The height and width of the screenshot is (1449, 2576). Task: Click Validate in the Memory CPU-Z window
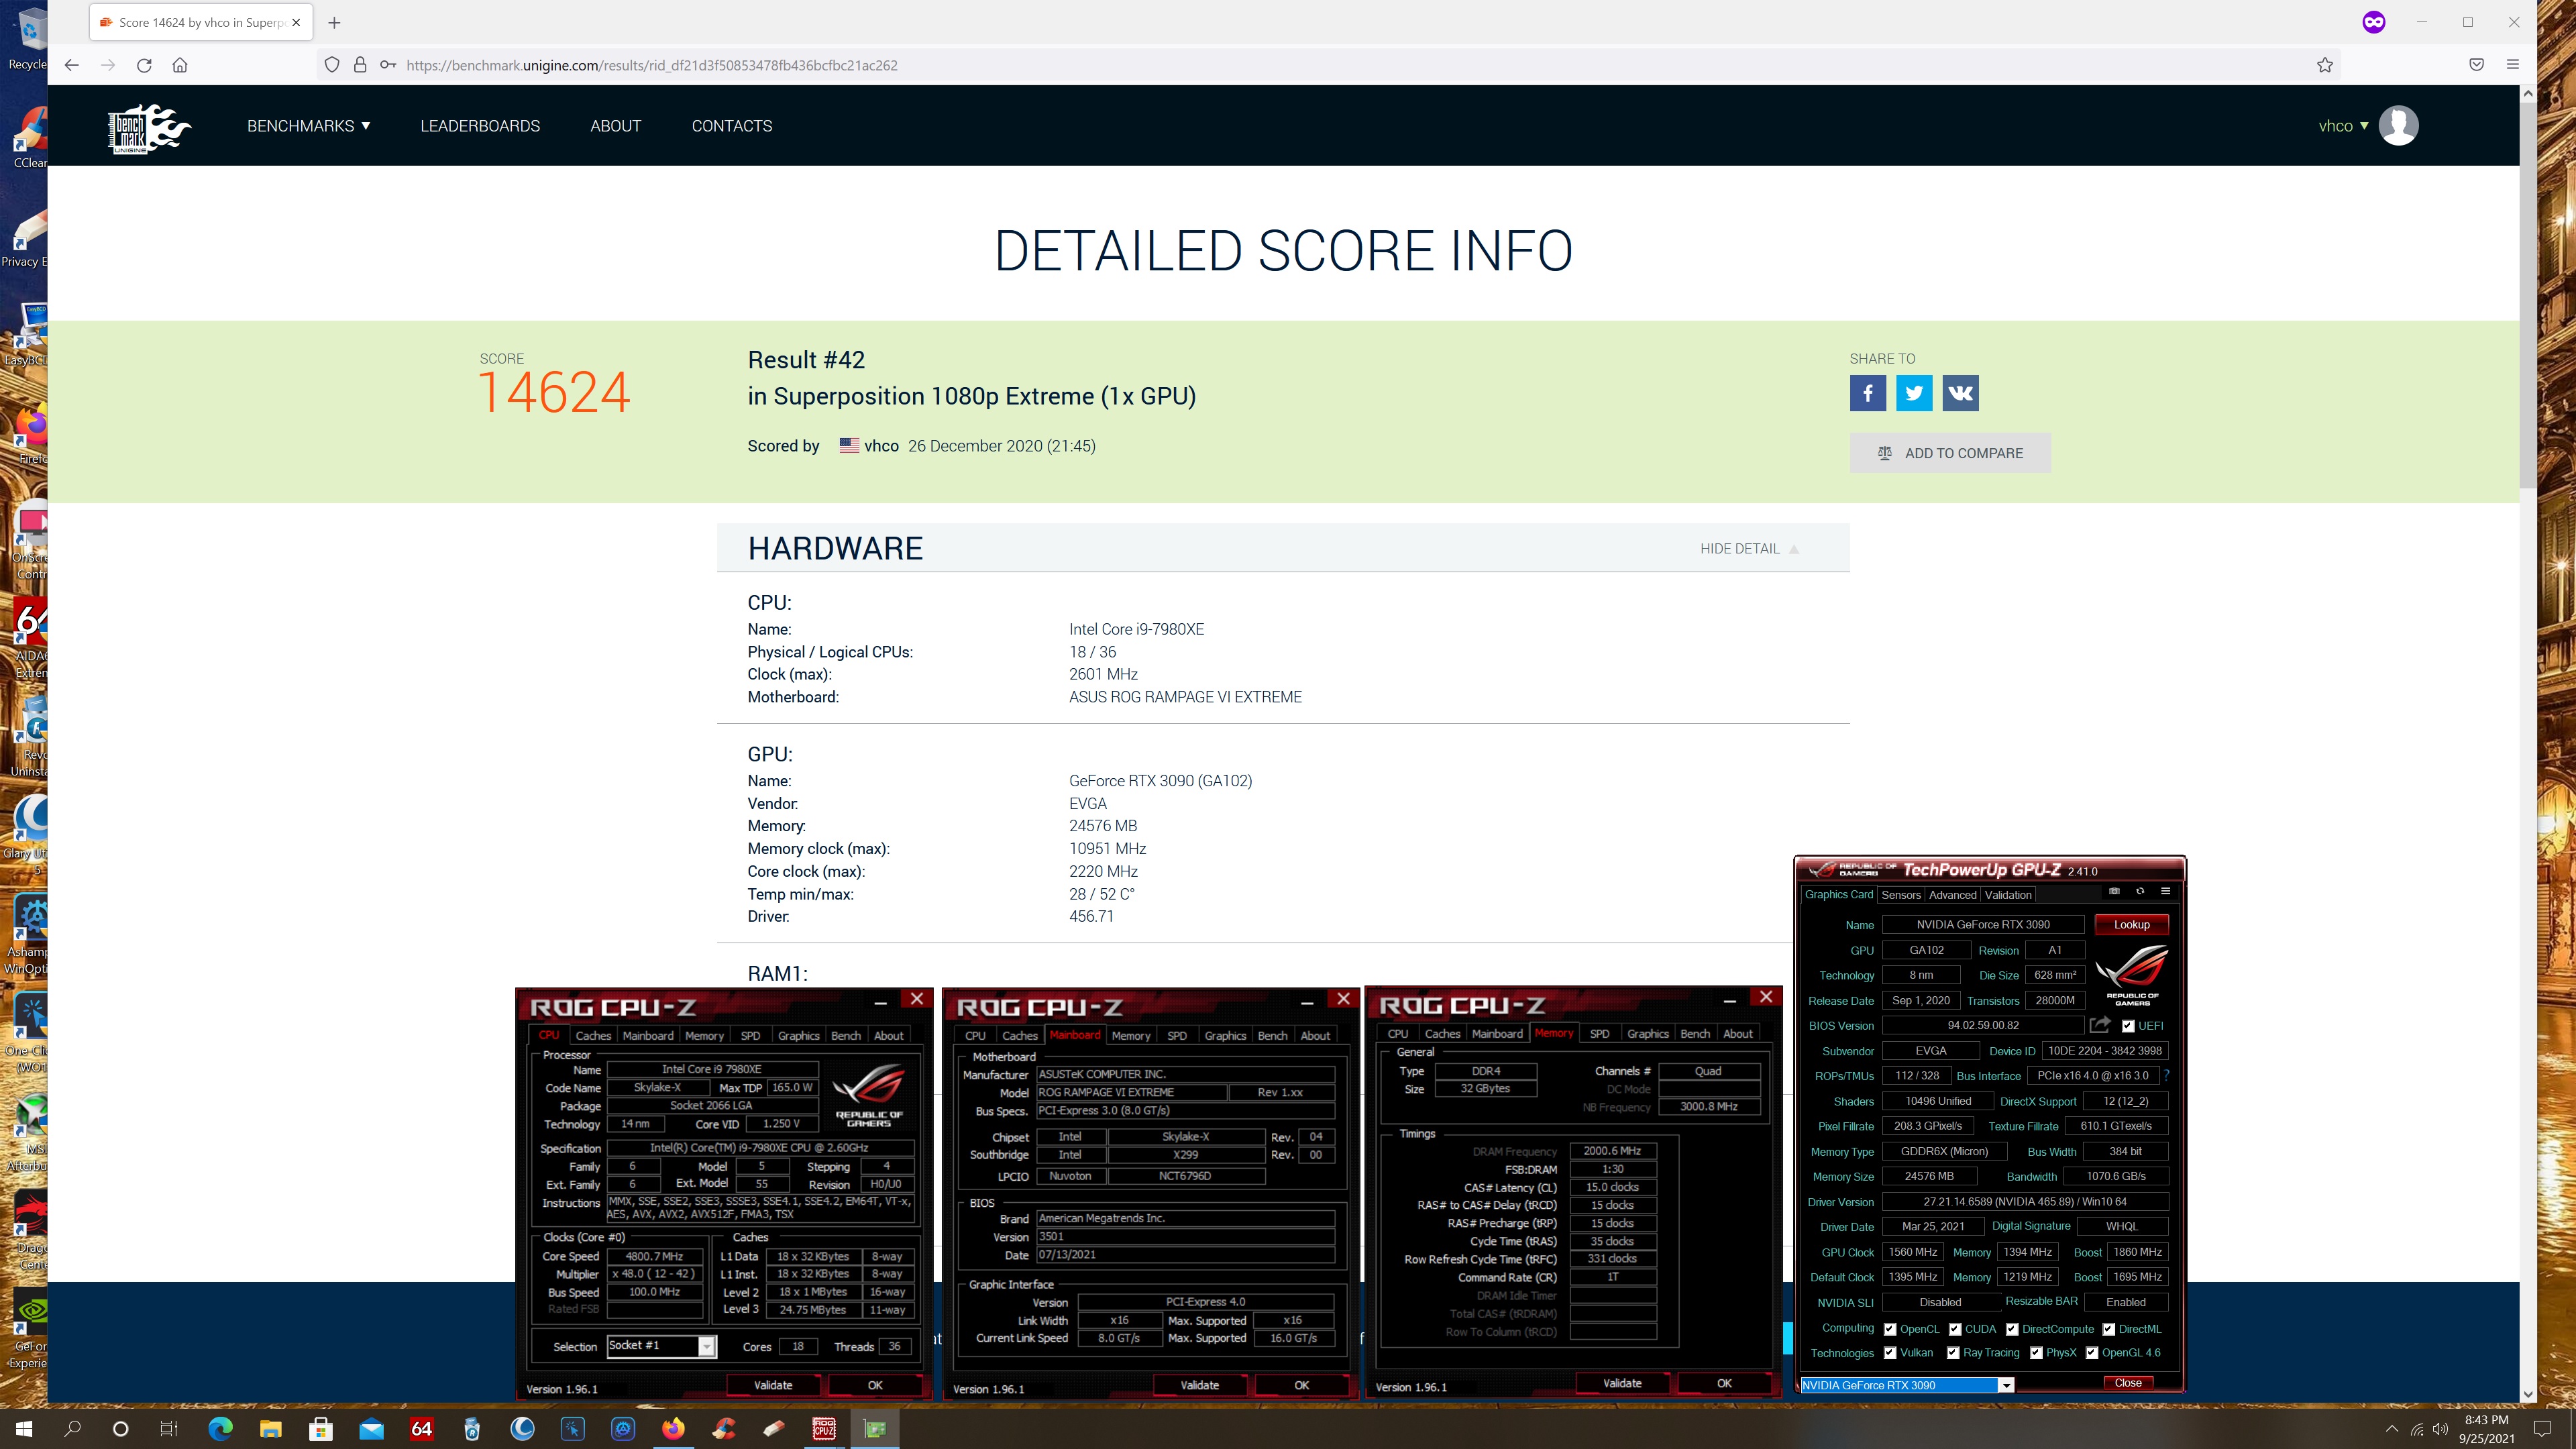click(x=1622, y=1383)
